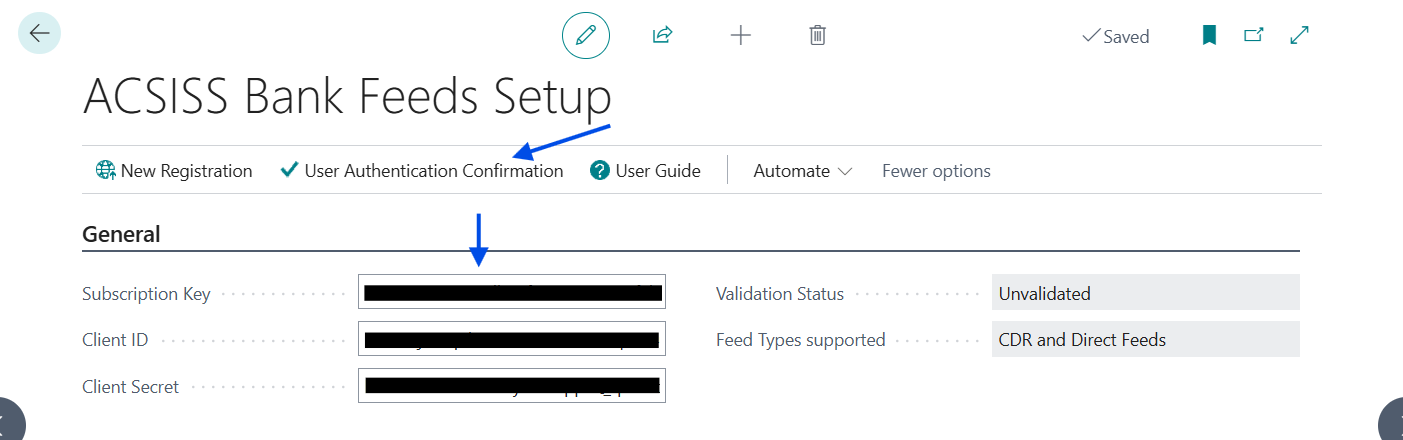This screenshot has width=1403, height=440.
Task: Click Fewer options link
Action: (x=936, y=171)
